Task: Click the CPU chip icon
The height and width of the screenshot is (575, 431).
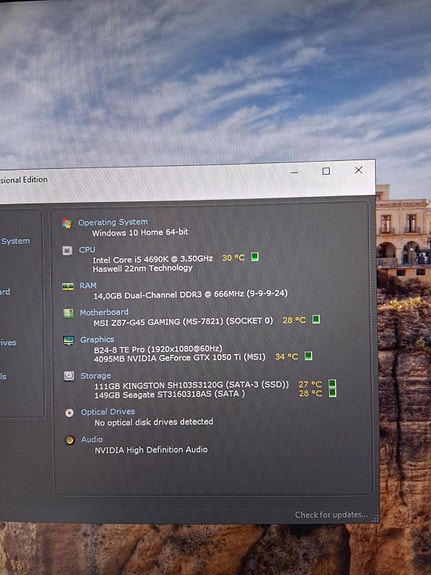Action: pyautogui.click(x=67, y=250)
